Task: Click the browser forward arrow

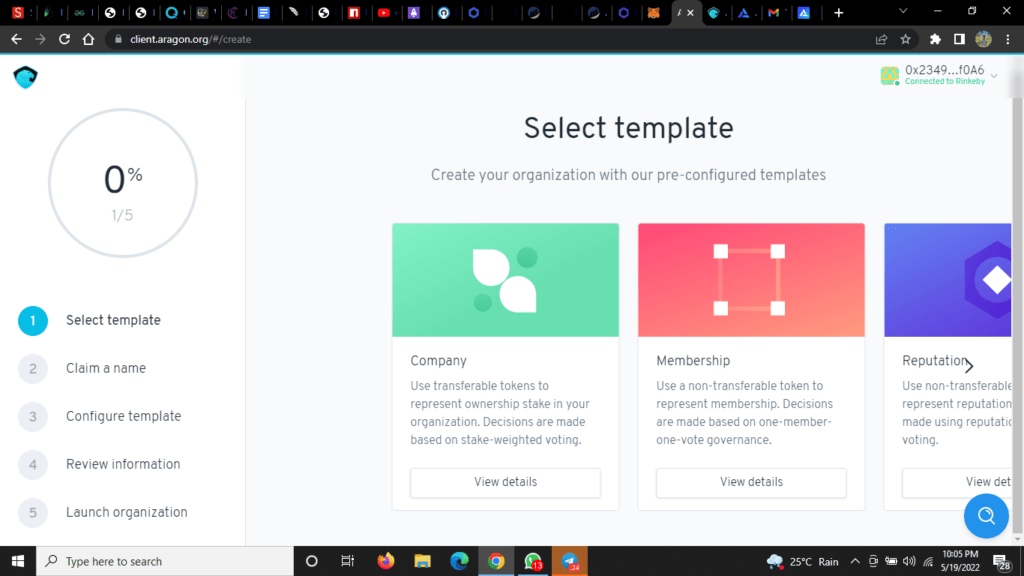Action: [x=40, y=39]
